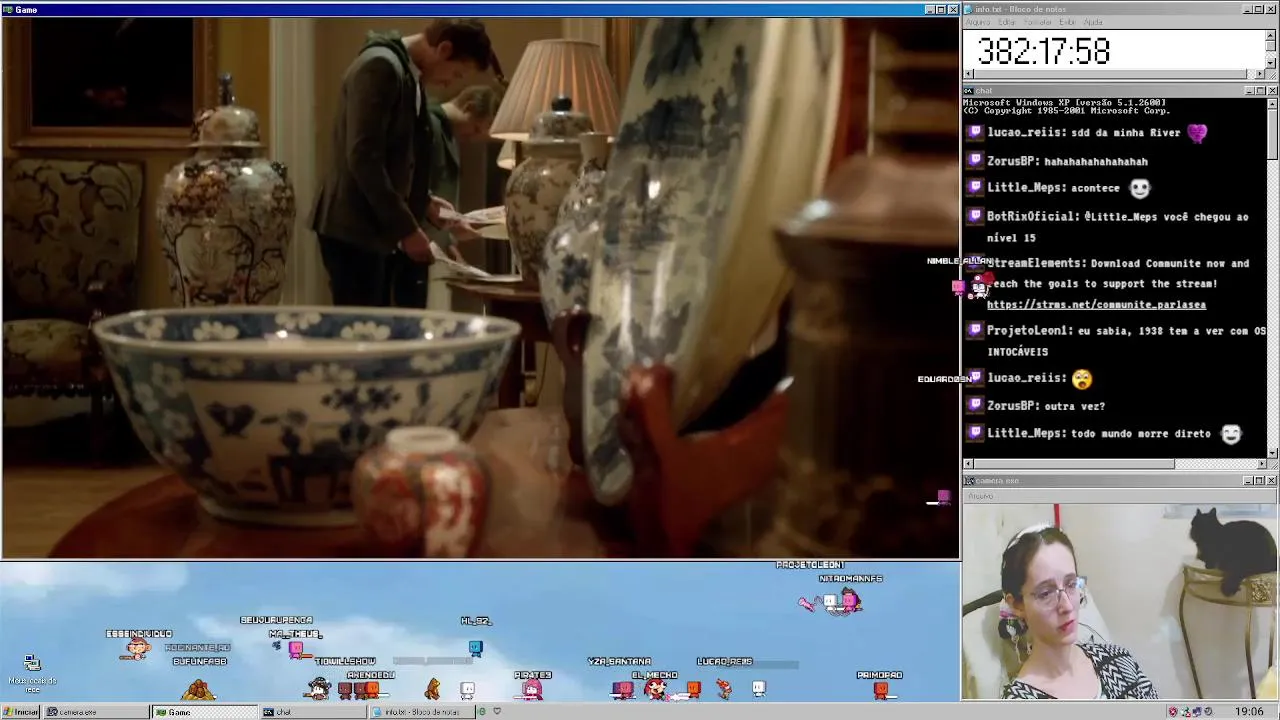Click the 19:06 system clock
Screen dimensions: 1280x720
tap(1248, 712)
